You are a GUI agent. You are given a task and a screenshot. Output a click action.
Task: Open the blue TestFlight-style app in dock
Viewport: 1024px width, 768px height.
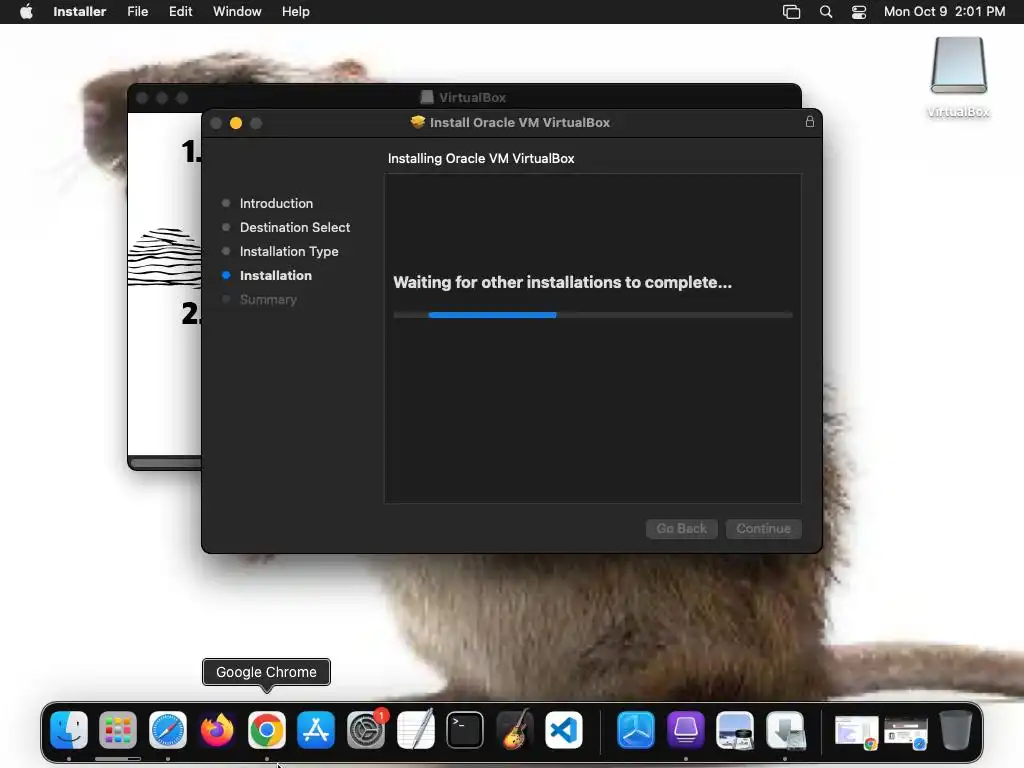click(636, 730)
